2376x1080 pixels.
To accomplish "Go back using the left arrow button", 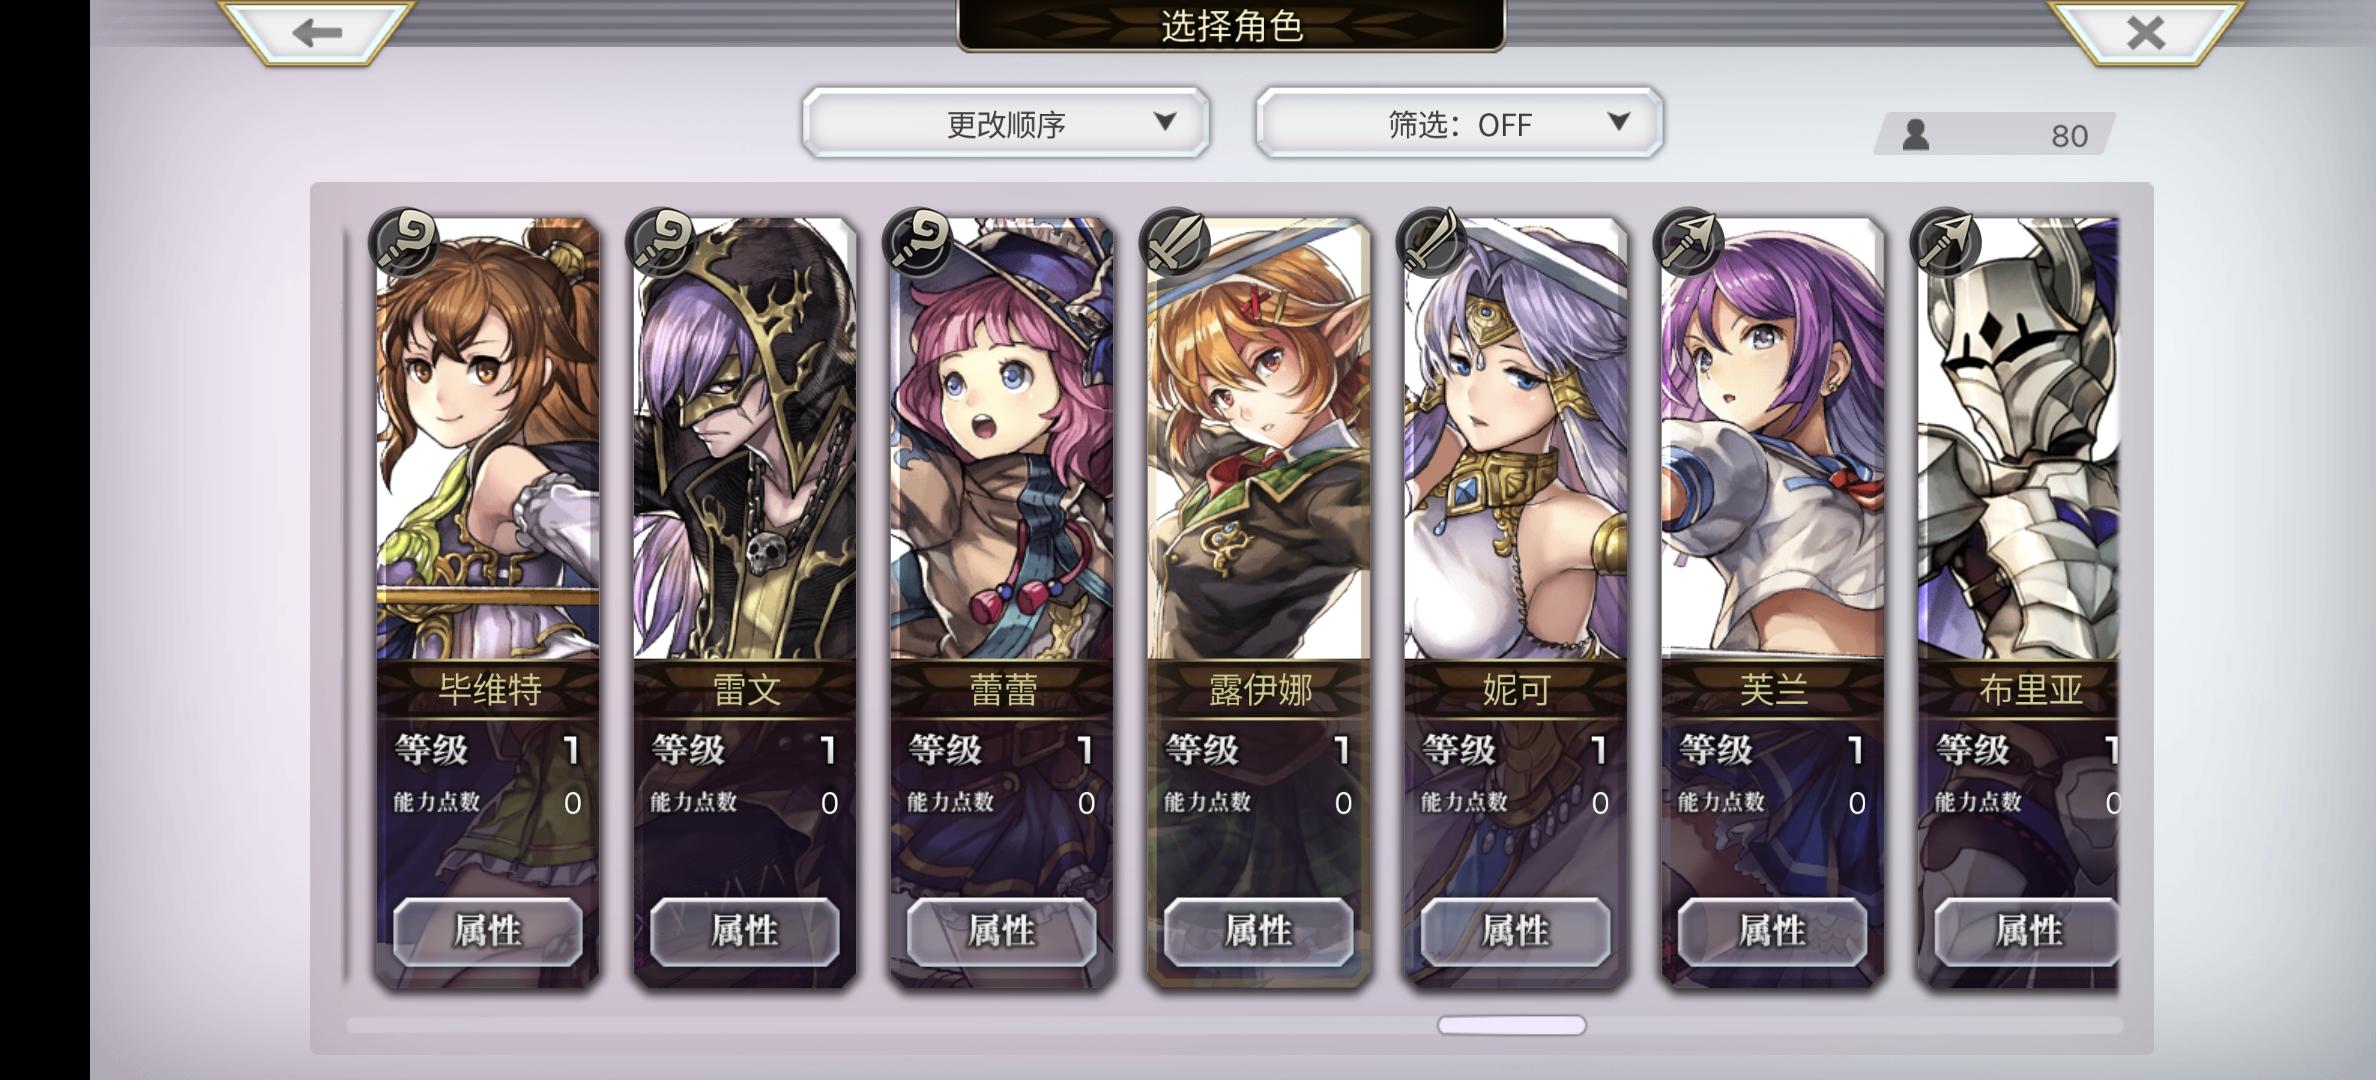I will pyautogui.click(x=317, y=32).
